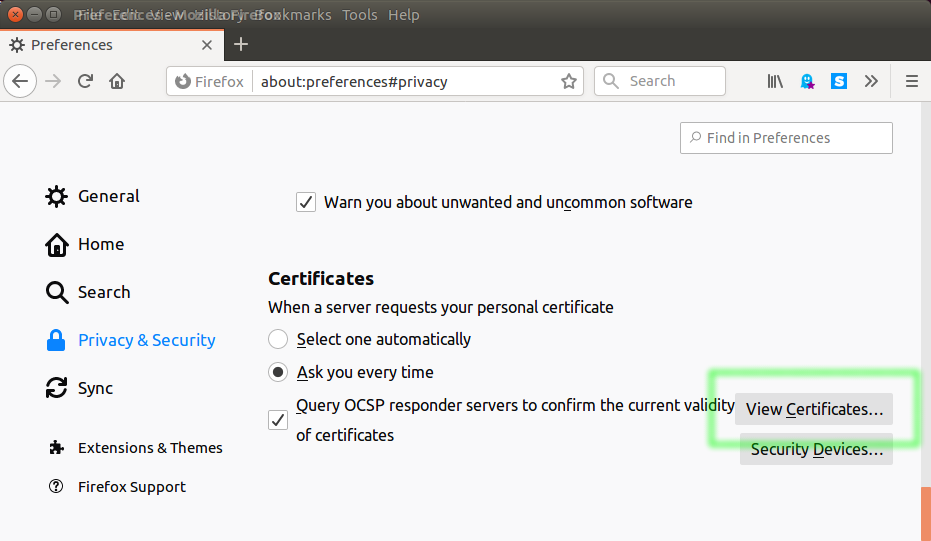The width and height of the screenshot is (931, 541).
Task: Reload the current page
Action: pos(85,81)
